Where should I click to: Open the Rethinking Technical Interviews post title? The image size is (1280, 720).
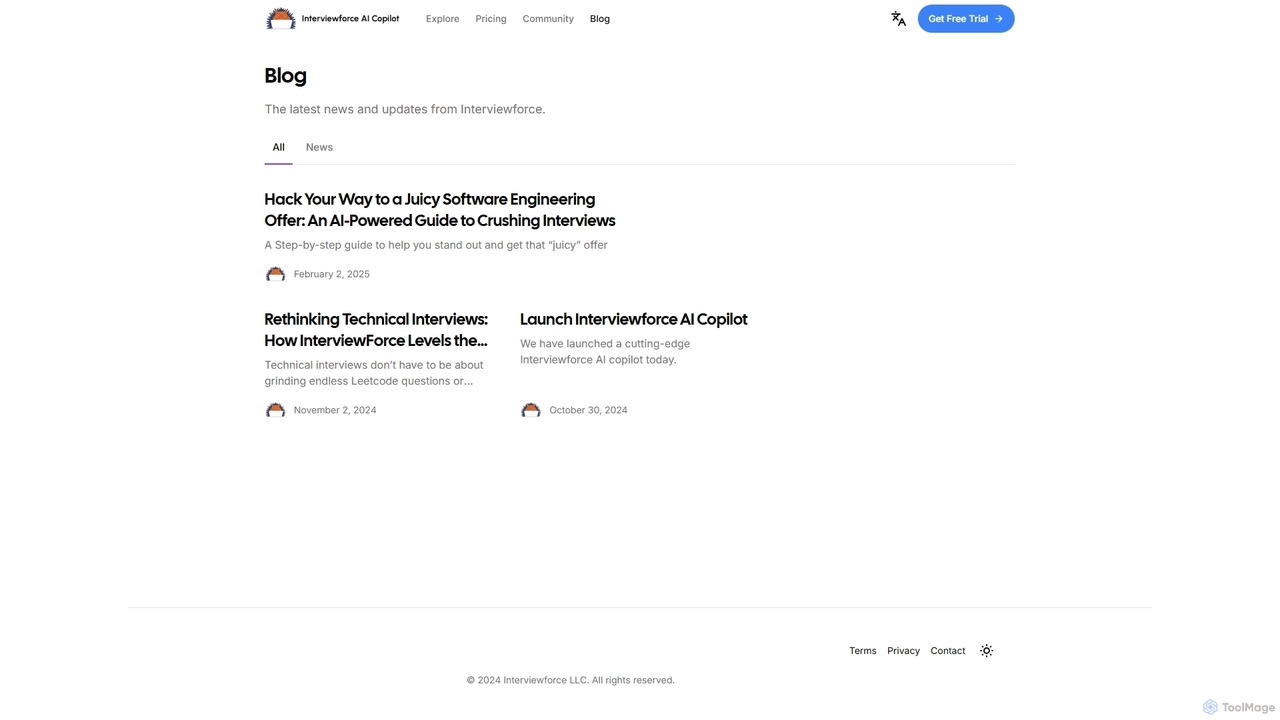click(376, 330)
